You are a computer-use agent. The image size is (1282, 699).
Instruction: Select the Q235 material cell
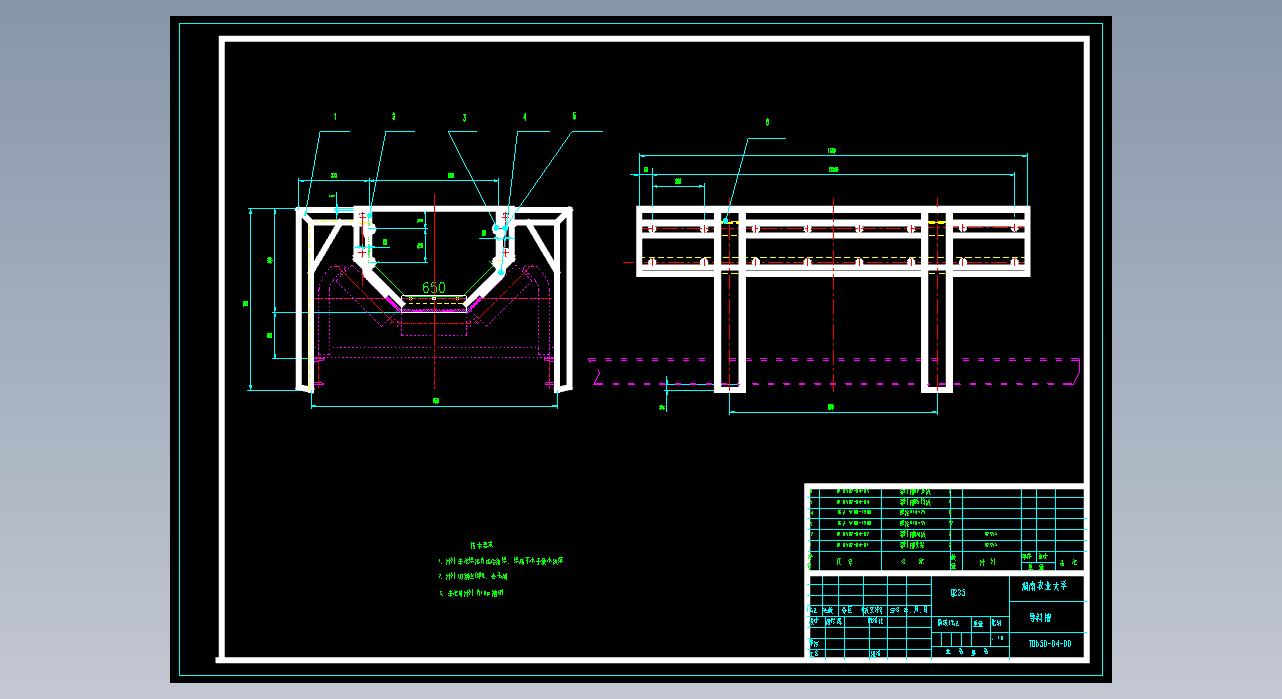[x=957, y=593]
